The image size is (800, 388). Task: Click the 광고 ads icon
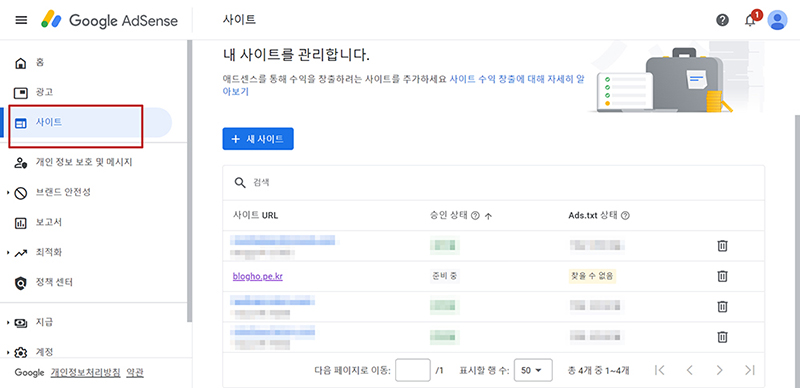click(x=20, y=93)
